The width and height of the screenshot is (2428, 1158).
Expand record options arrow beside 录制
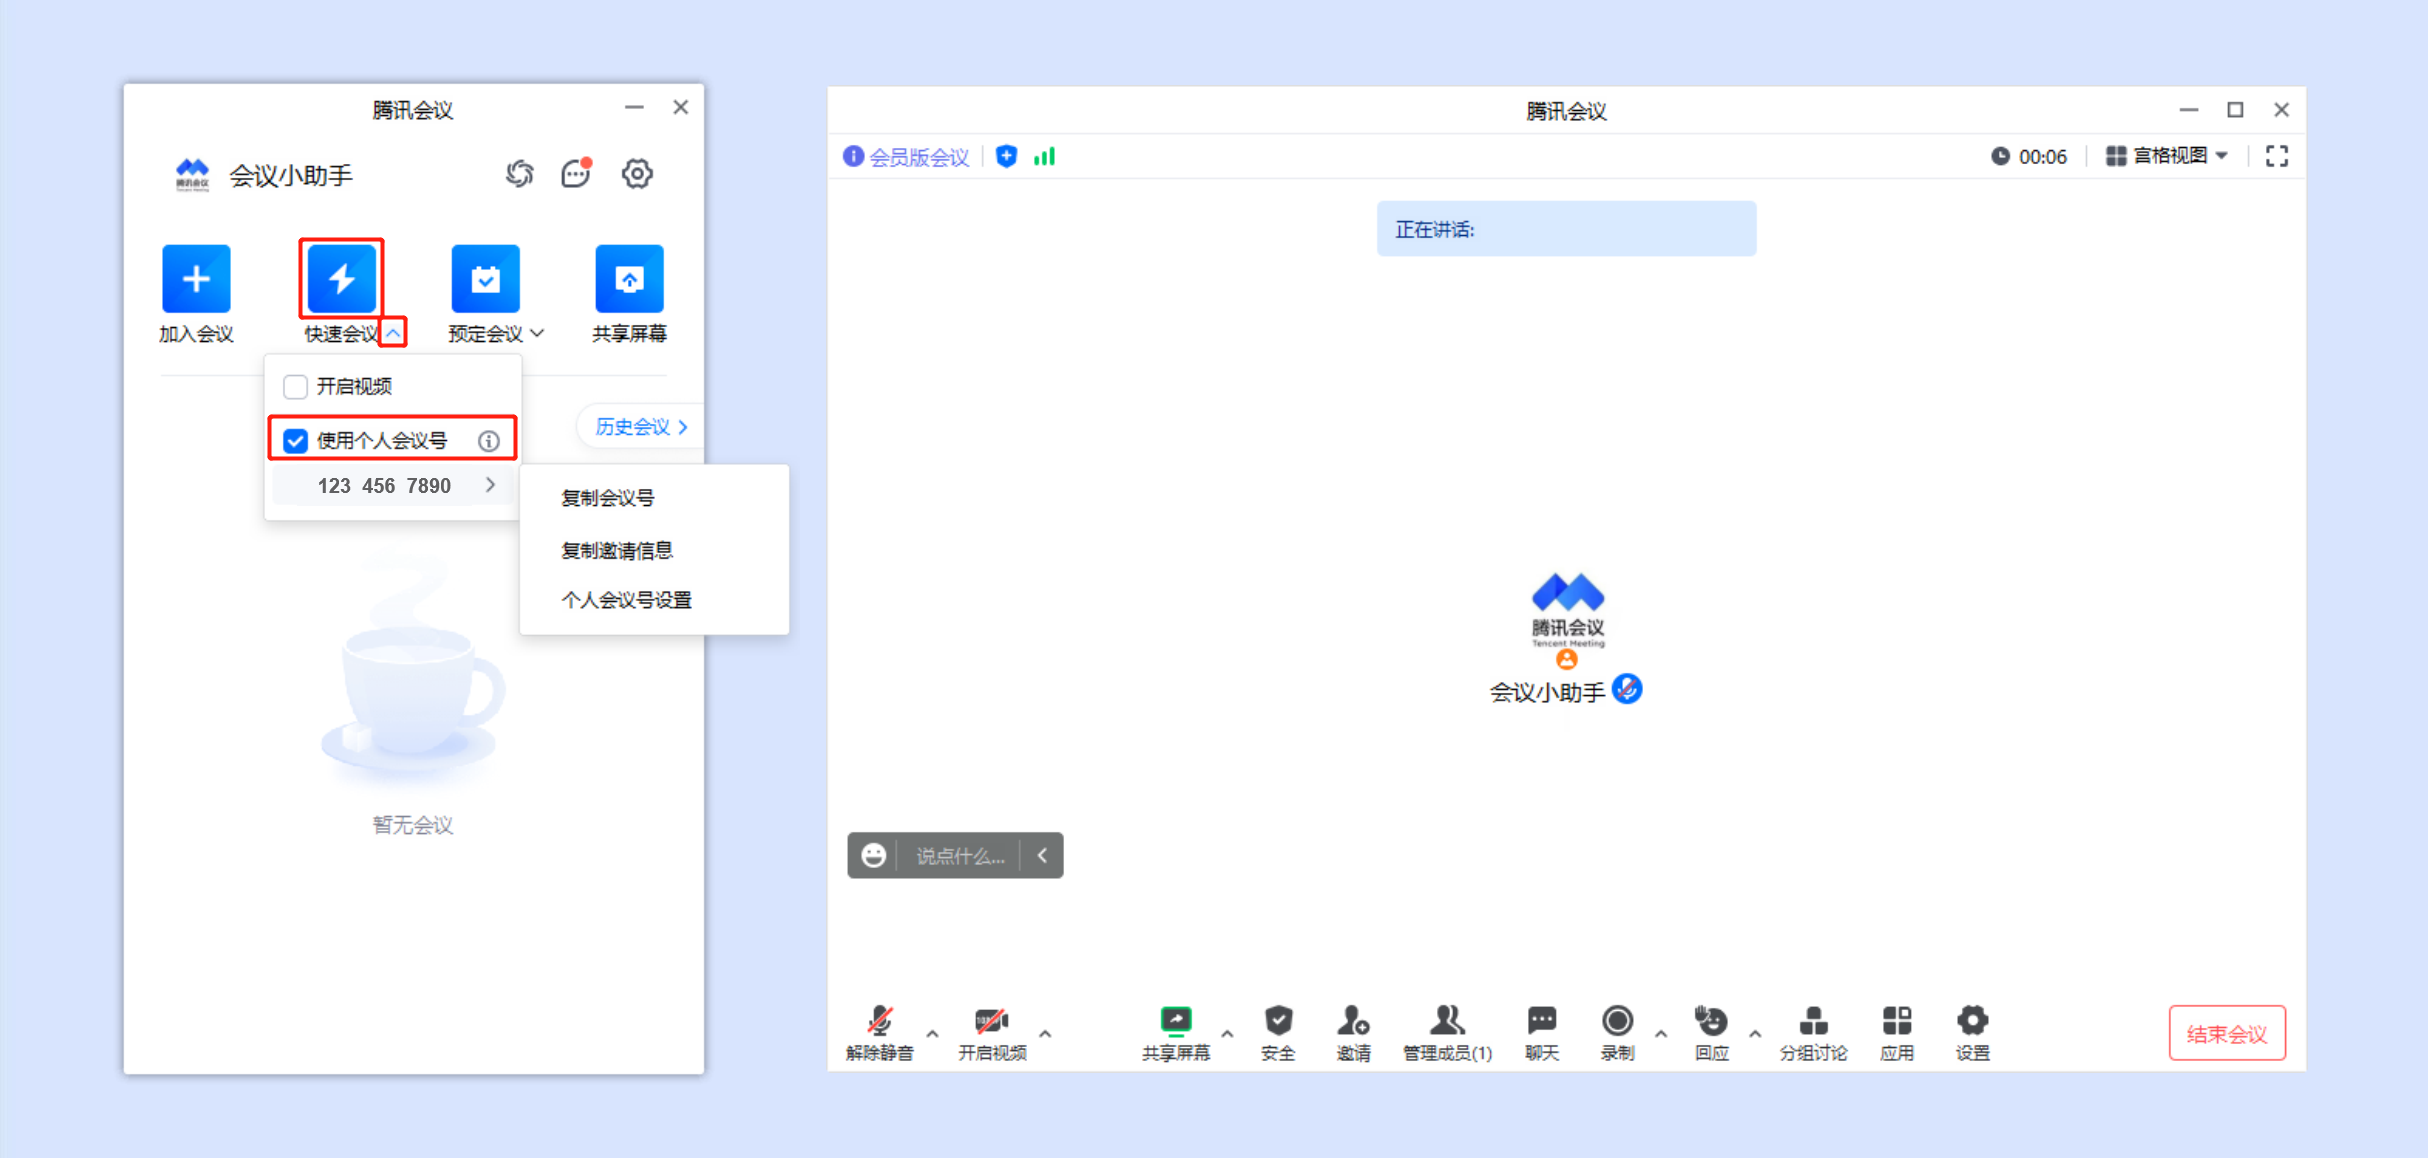tap(1661, 1033)
